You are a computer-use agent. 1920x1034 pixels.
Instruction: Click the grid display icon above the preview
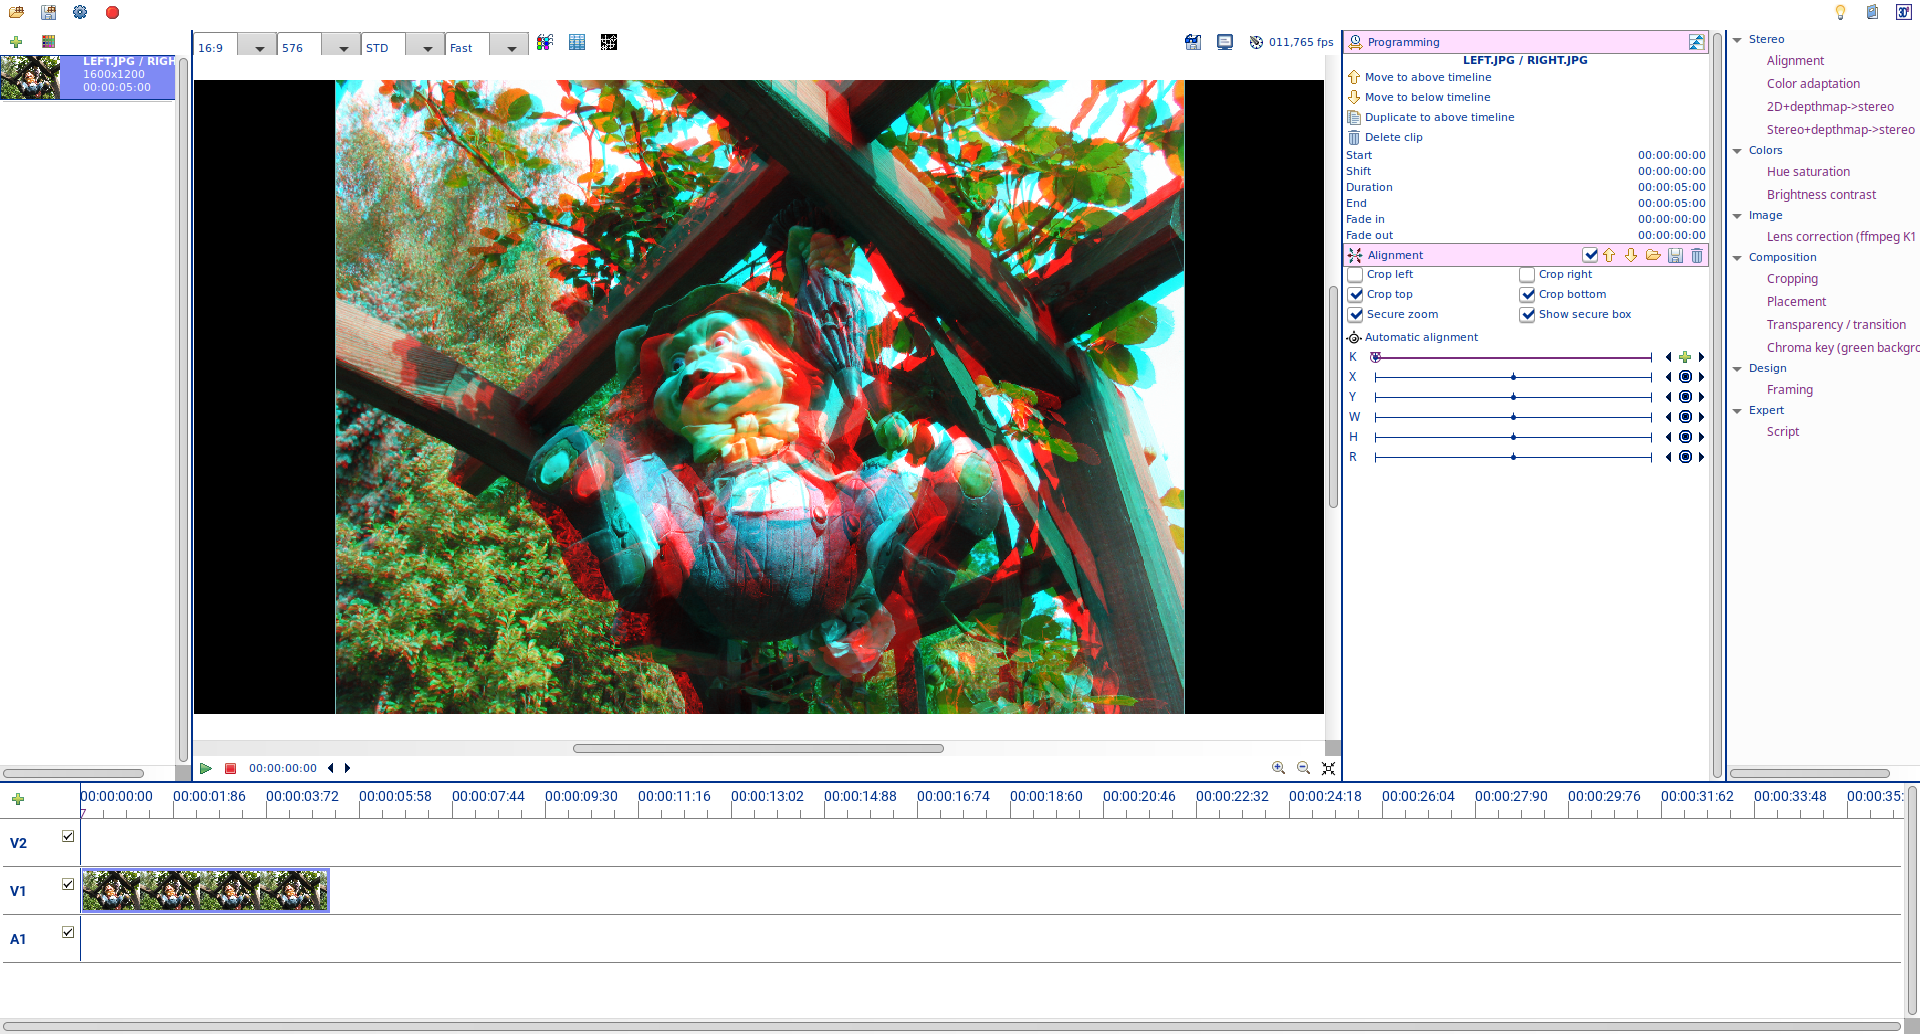577,42
